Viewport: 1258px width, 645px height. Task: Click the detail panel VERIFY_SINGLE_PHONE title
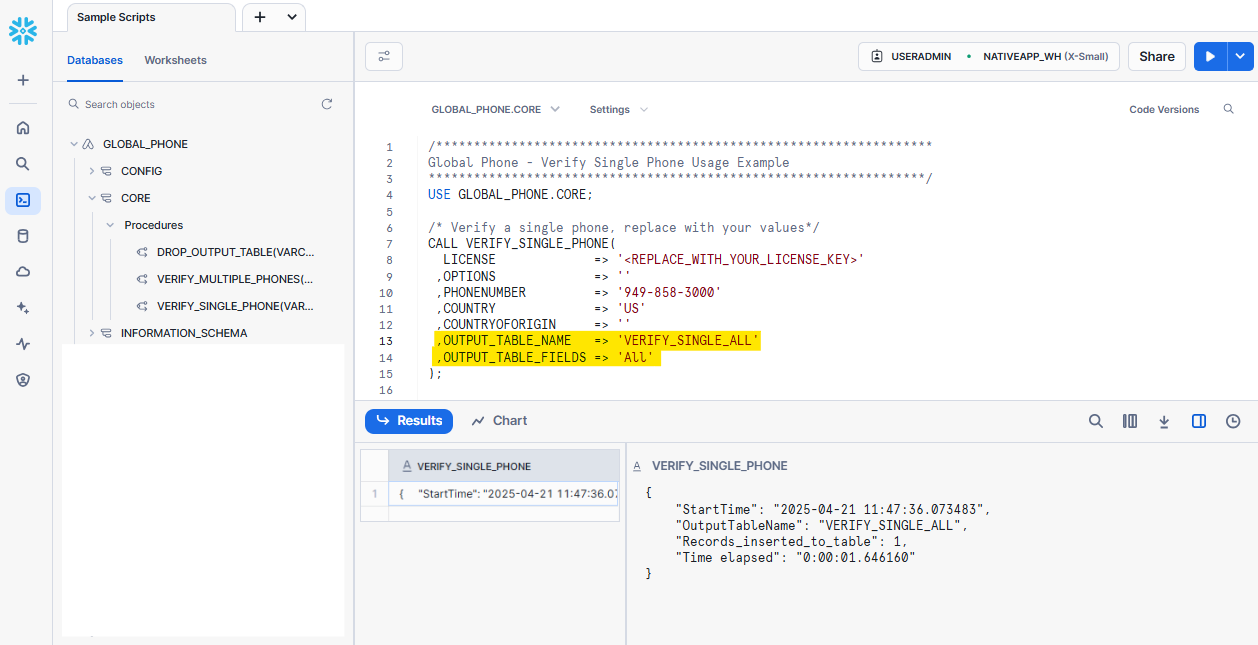tap(719, 466)
